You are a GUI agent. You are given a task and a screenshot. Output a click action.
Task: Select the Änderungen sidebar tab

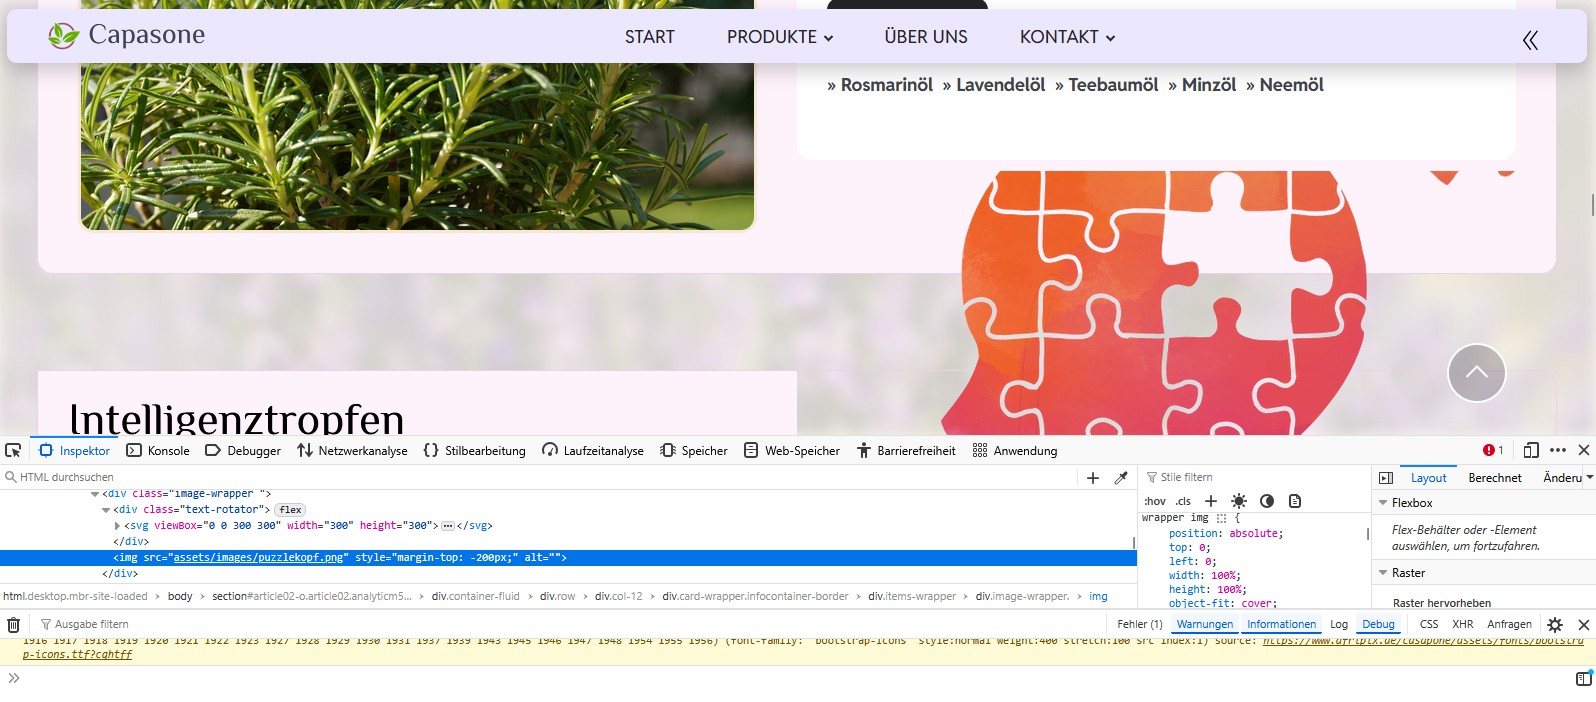(1562, 478)
